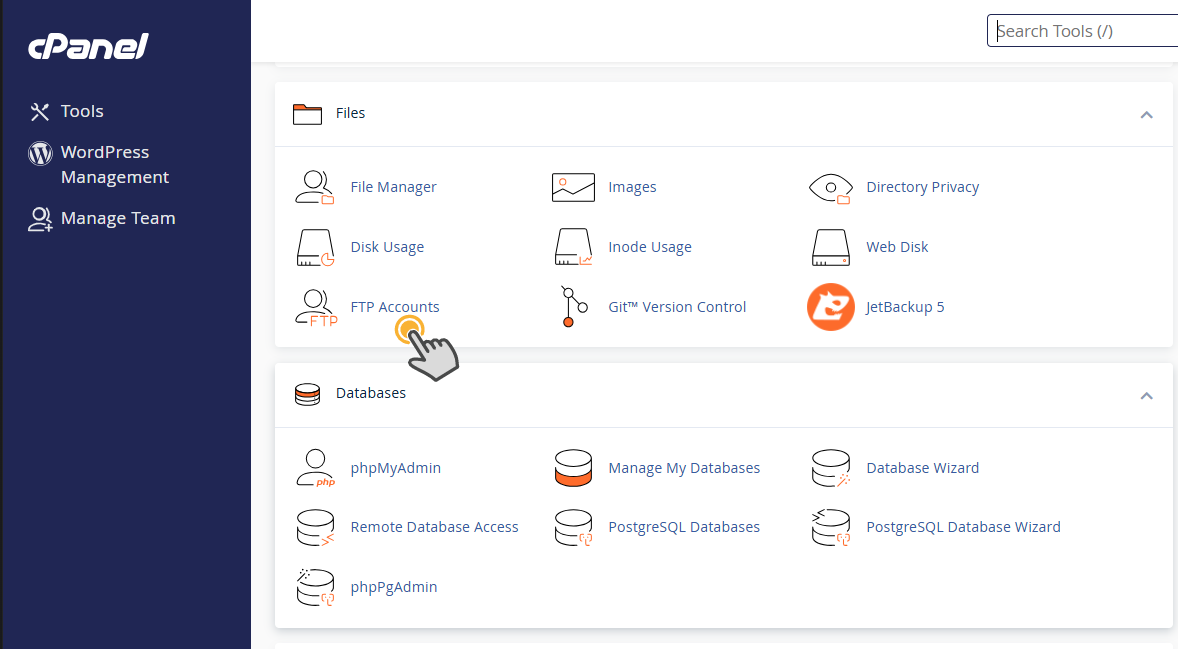Click the Databases section title text
Viewport: 1178px width, 649px height.
point(370,394)
